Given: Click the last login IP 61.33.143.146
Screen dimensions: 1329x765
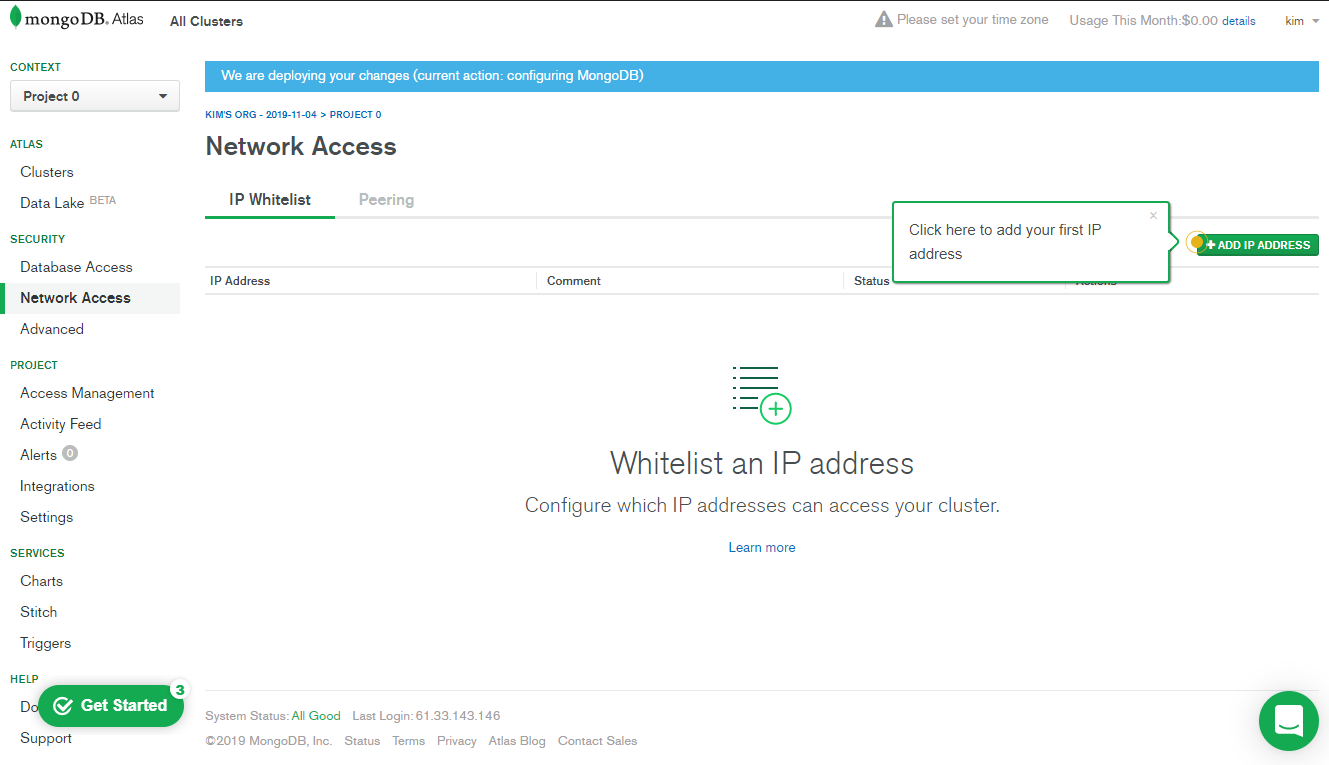Looking at the screenshot, I should point(458,716).
